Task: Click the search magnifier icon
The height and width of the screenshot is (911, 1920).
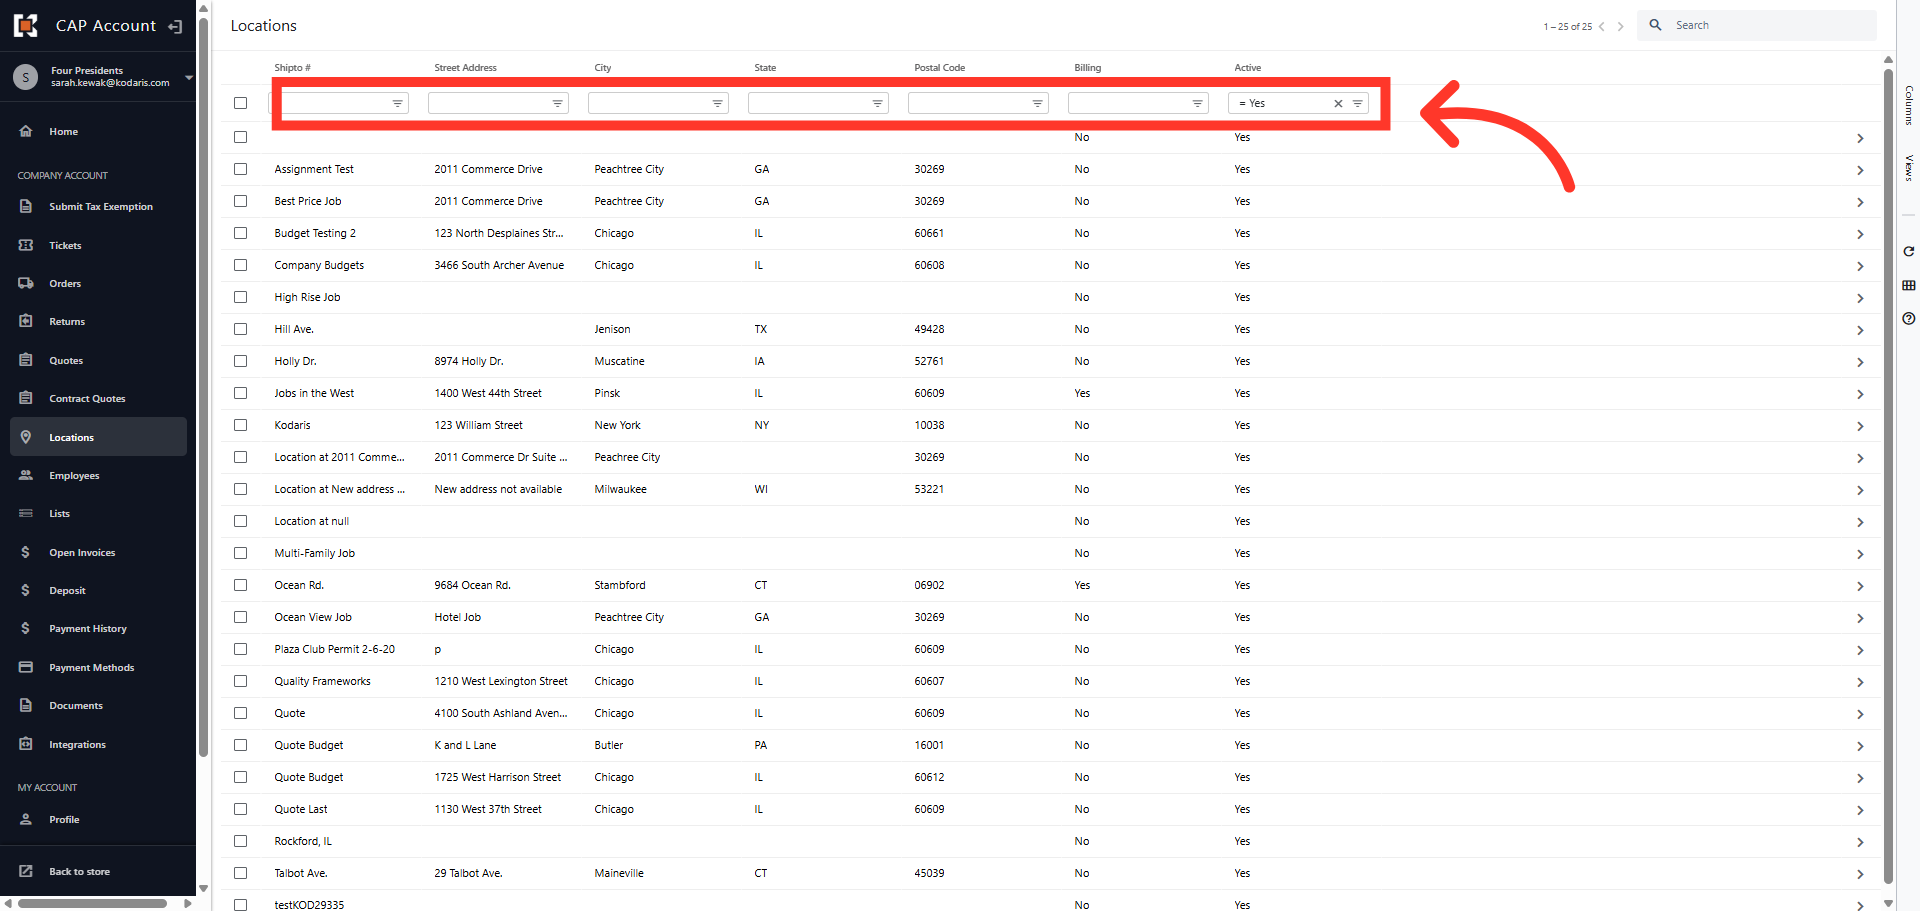Action: click(1655, 25)
